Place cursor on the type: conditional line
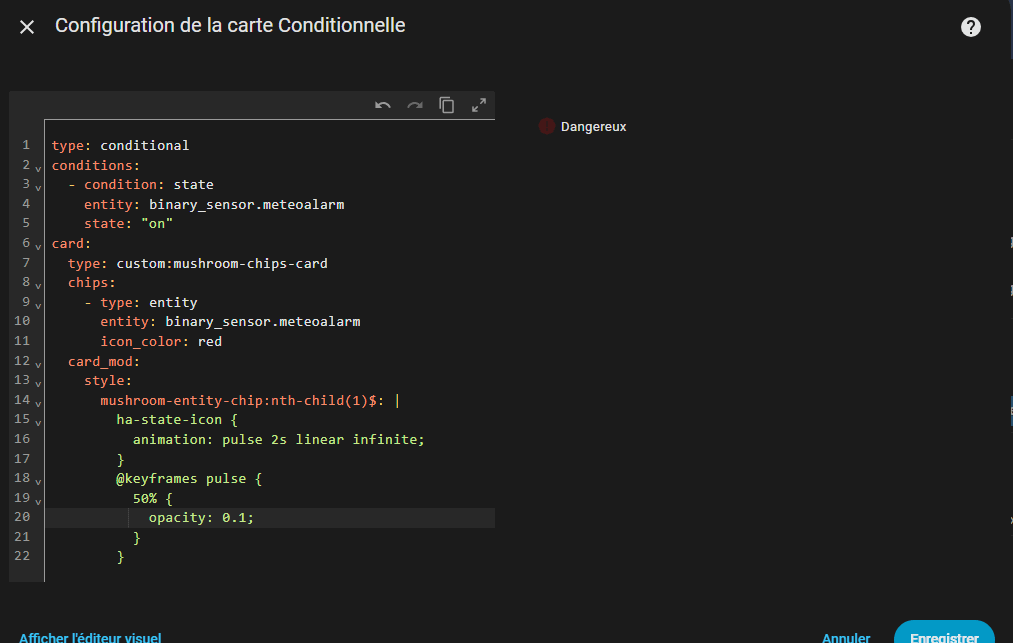The height and width of the screenshot is (643, 1013). click(120, 145)
